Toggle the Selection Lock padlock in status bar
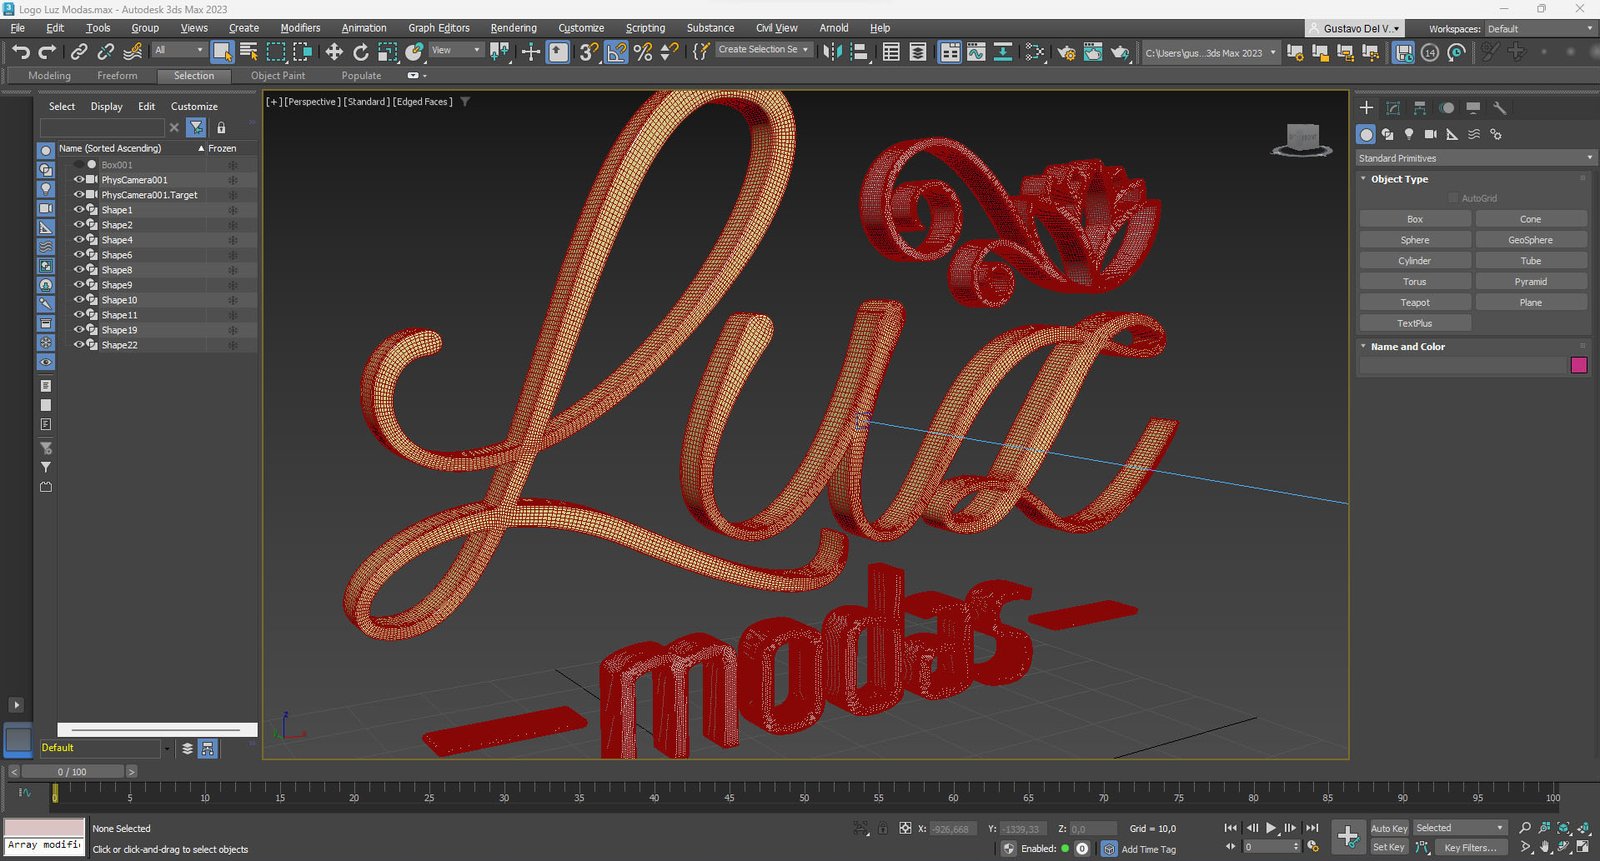Viewport: 1600px width, 861px height. (x=883, y=828)
